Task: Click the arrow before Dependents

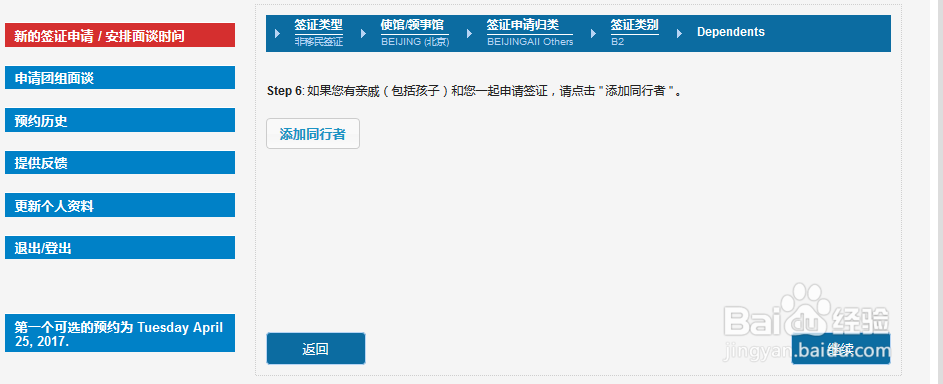Action: point(680,34)
